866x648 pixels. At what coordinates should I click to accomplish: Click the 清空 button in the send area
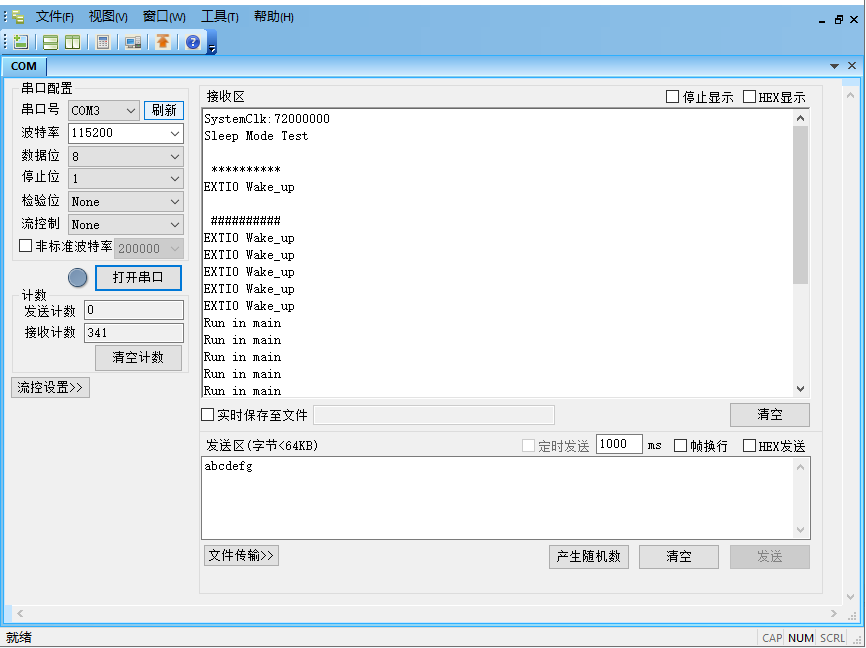pos(679,557)
